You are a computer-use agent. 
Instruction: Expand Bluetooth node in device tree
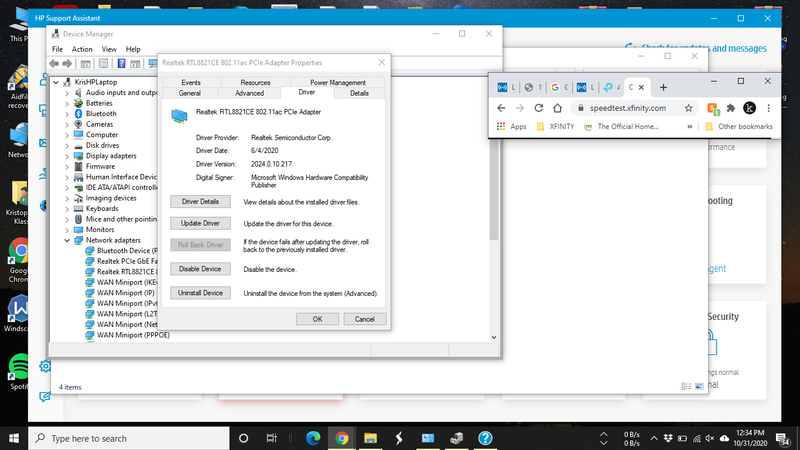(67, 114)
